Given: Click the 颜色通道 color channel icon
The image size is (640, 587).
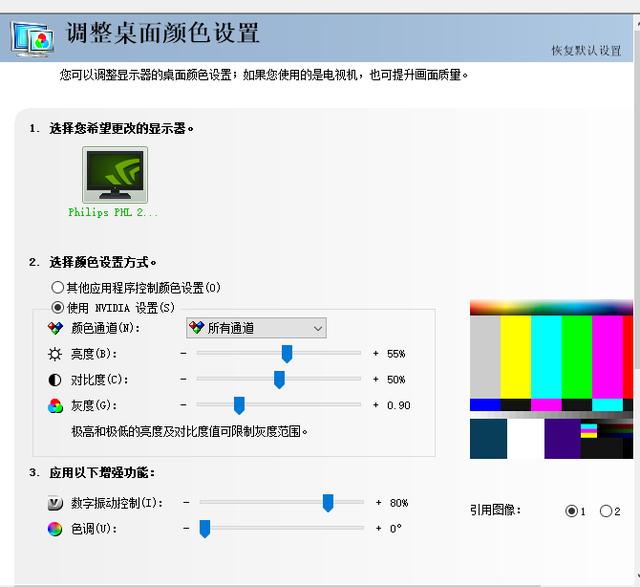Looking at the screenshot, I should 55,328.
